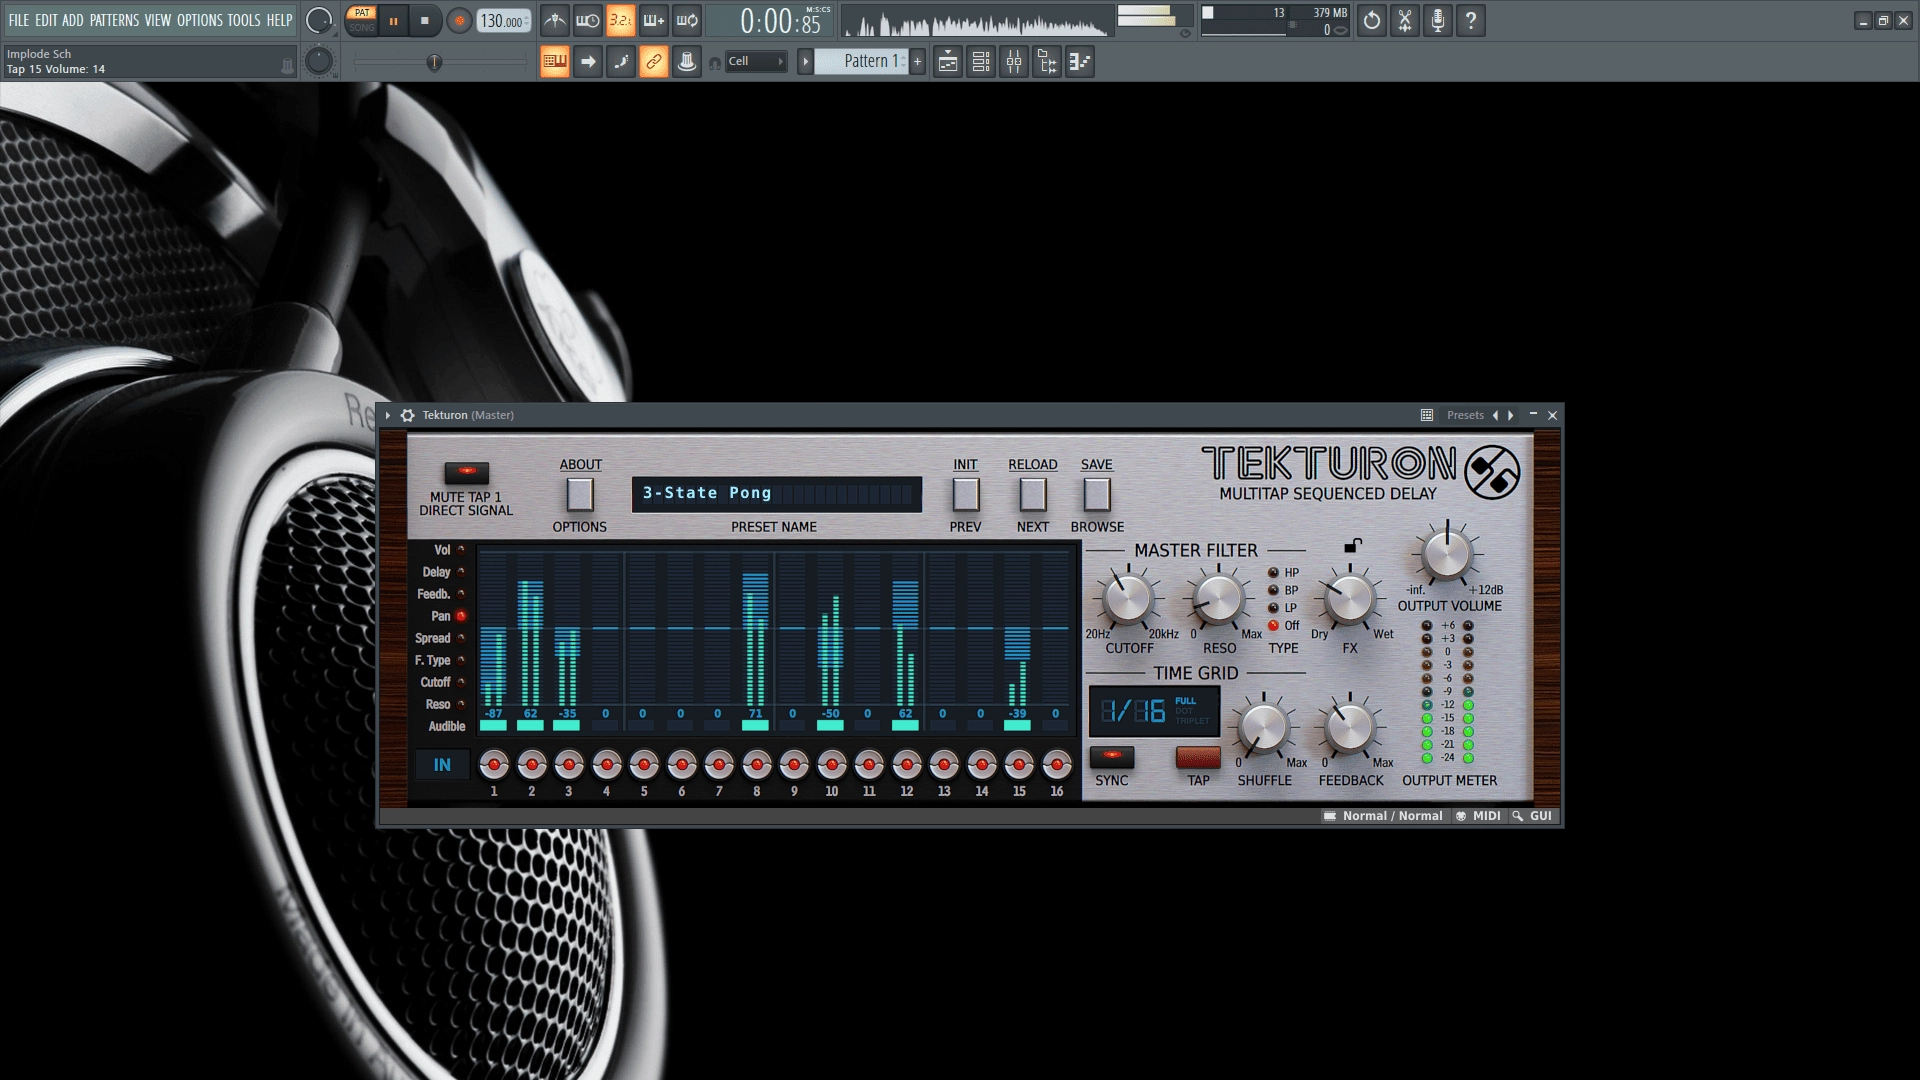Screen dimensions: 1920x1080
Task: Toggle typing keyboard to piano icon
Action: [555, 62]
